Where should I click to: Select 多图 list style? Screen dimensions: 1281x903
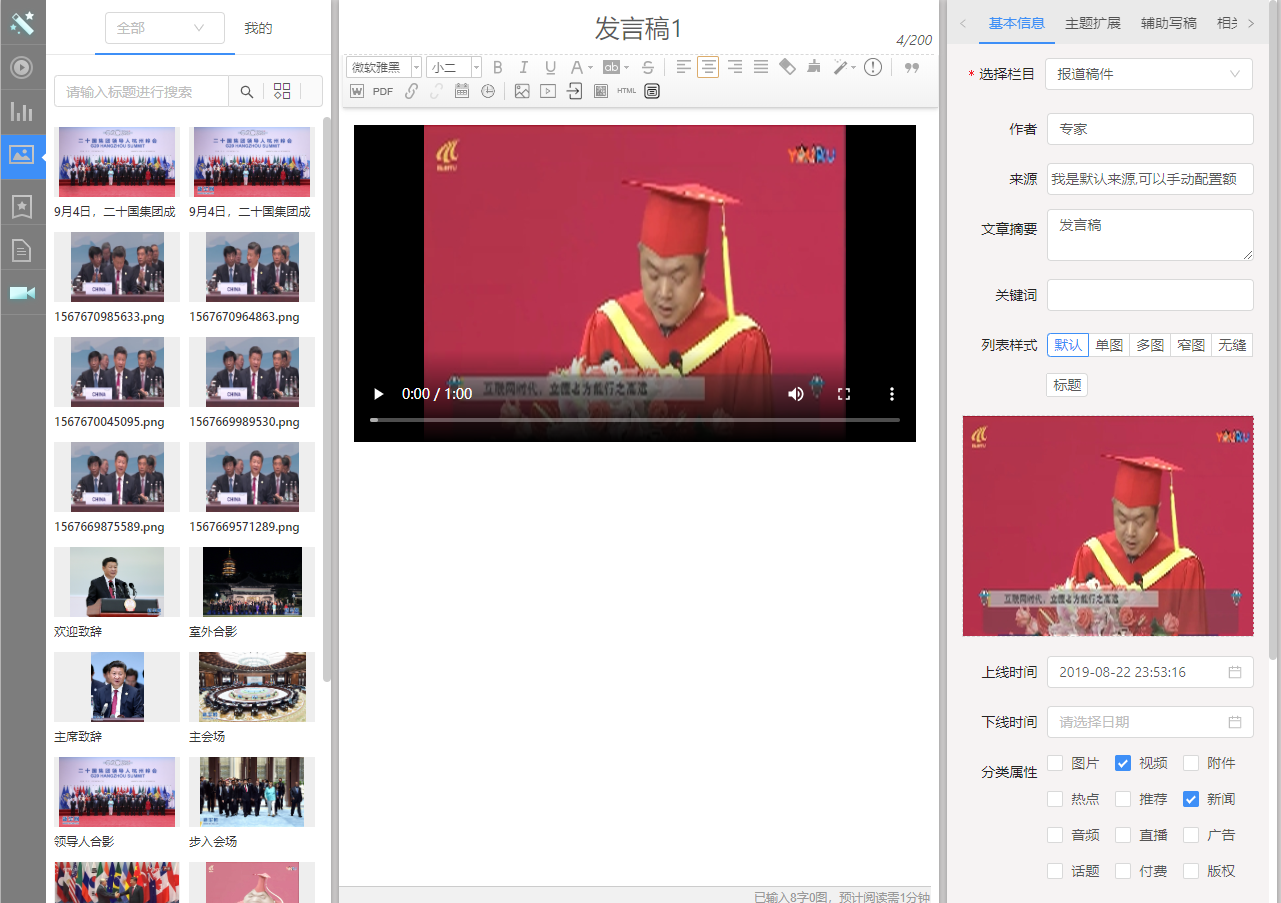[x=1150, y=345]
